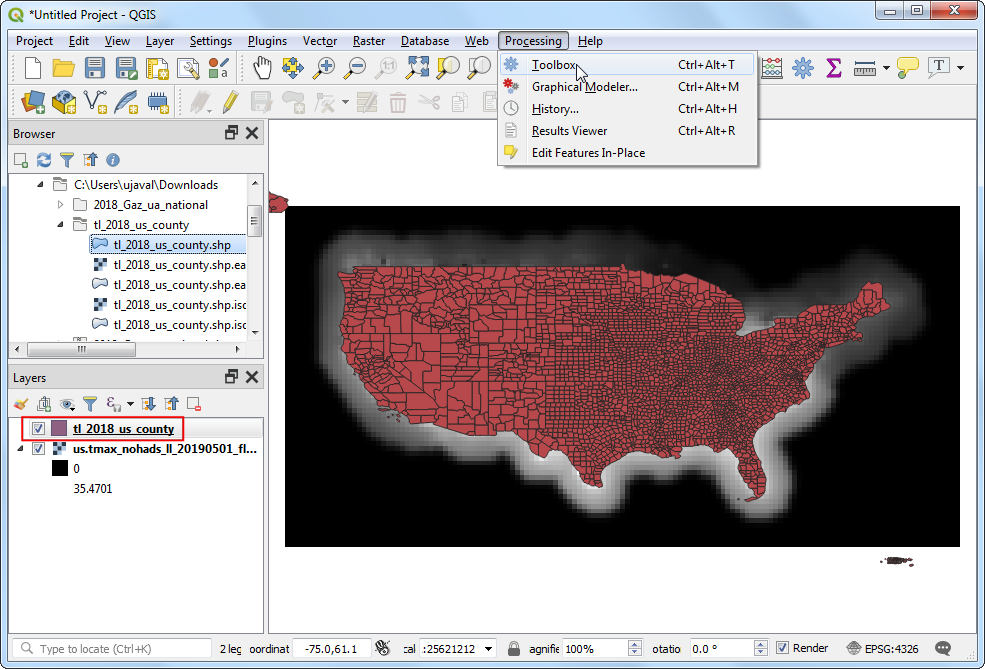This screenshot has width=985, height=669.
Task: Open the map scale dropdown
Action: [489, 648]
